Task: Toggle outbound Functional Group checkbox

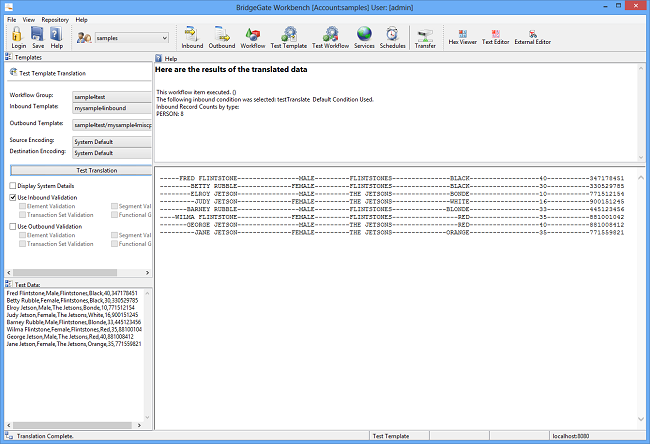Action: [114, 244]
